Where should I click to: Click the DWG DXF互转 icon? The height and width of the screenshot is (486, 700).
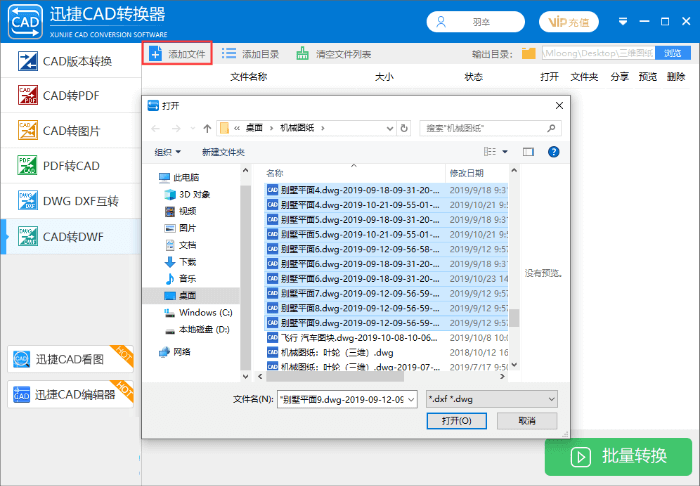tap(28, 201)
